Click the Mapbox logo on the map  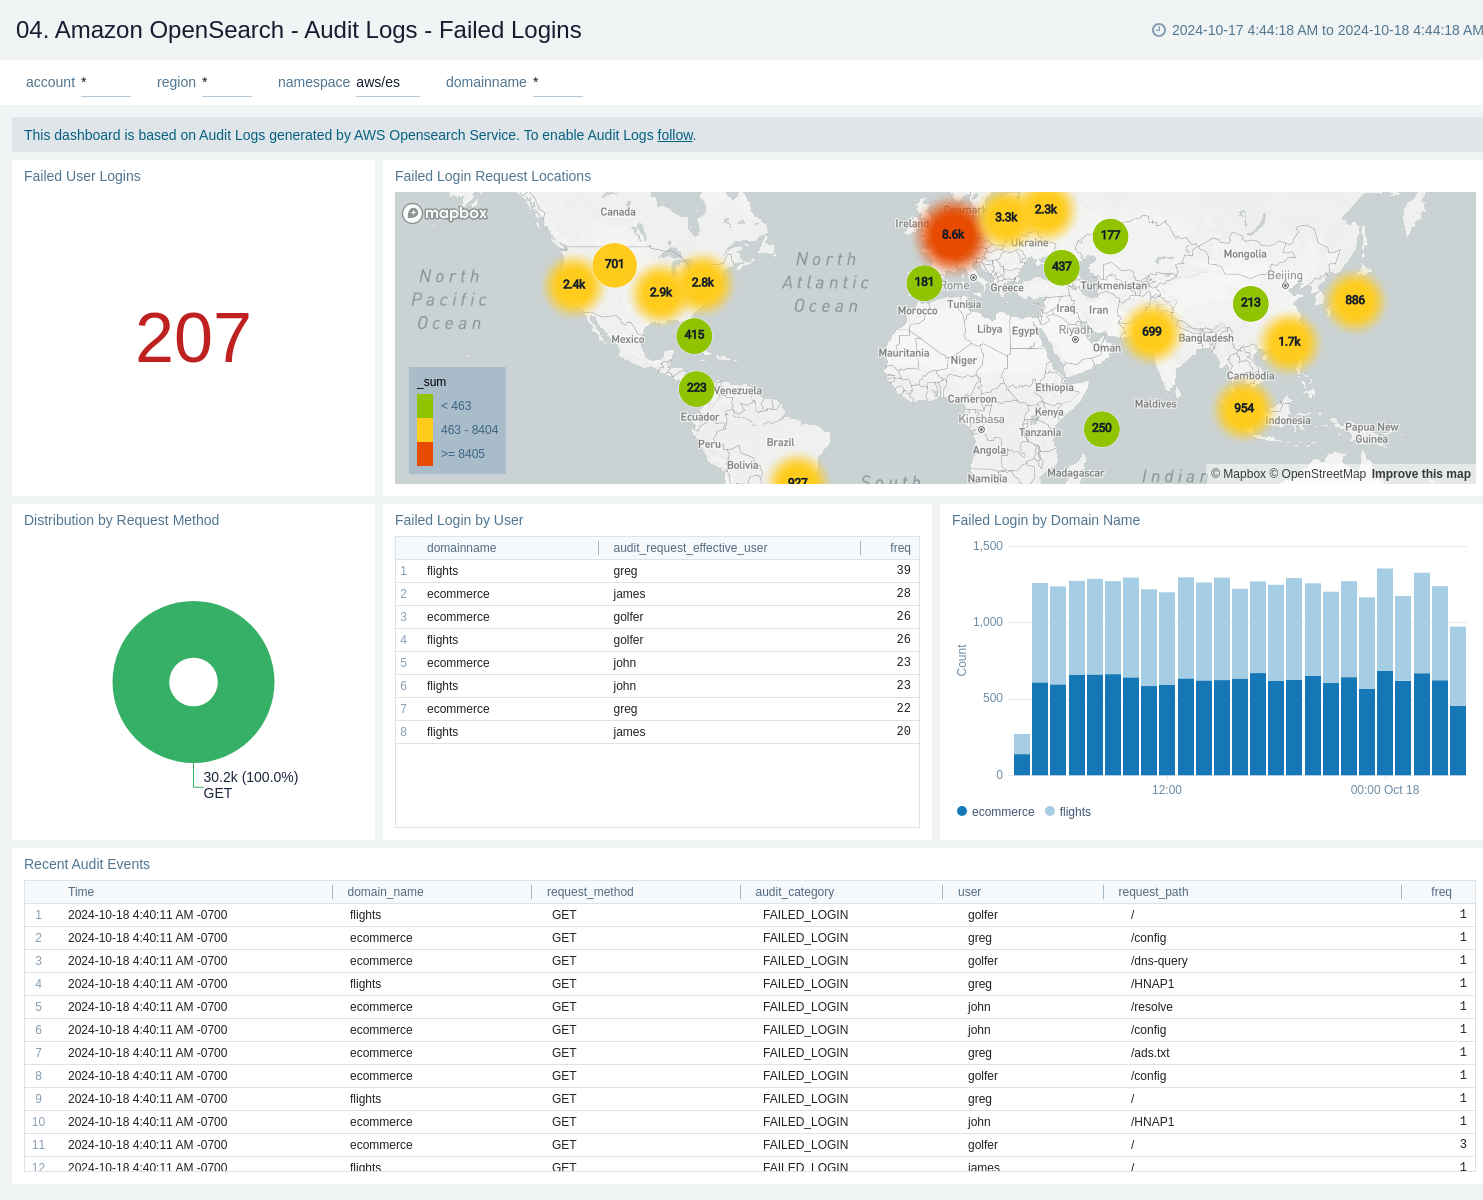pyautogui.click(x=445, y=213)
